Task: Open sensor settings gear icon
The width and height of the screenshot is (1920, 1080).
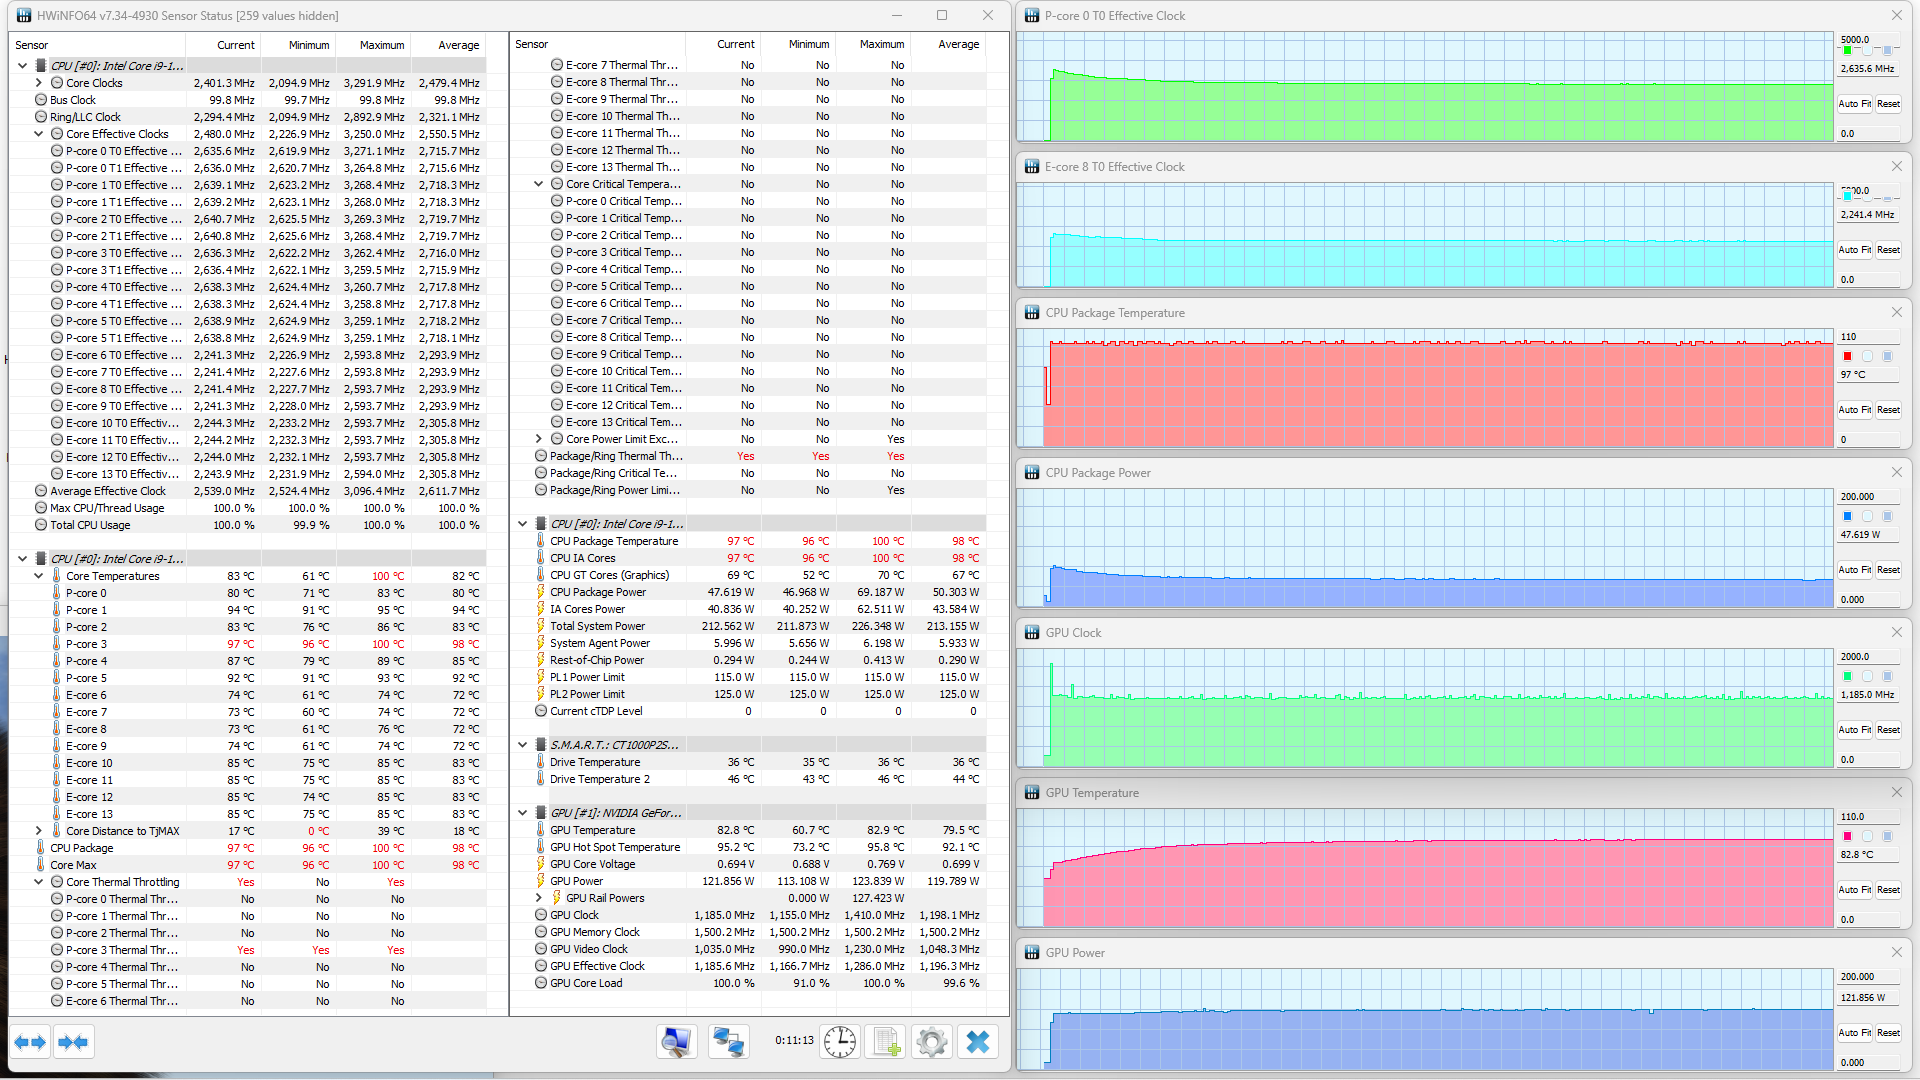Action: pos(931,1042)
